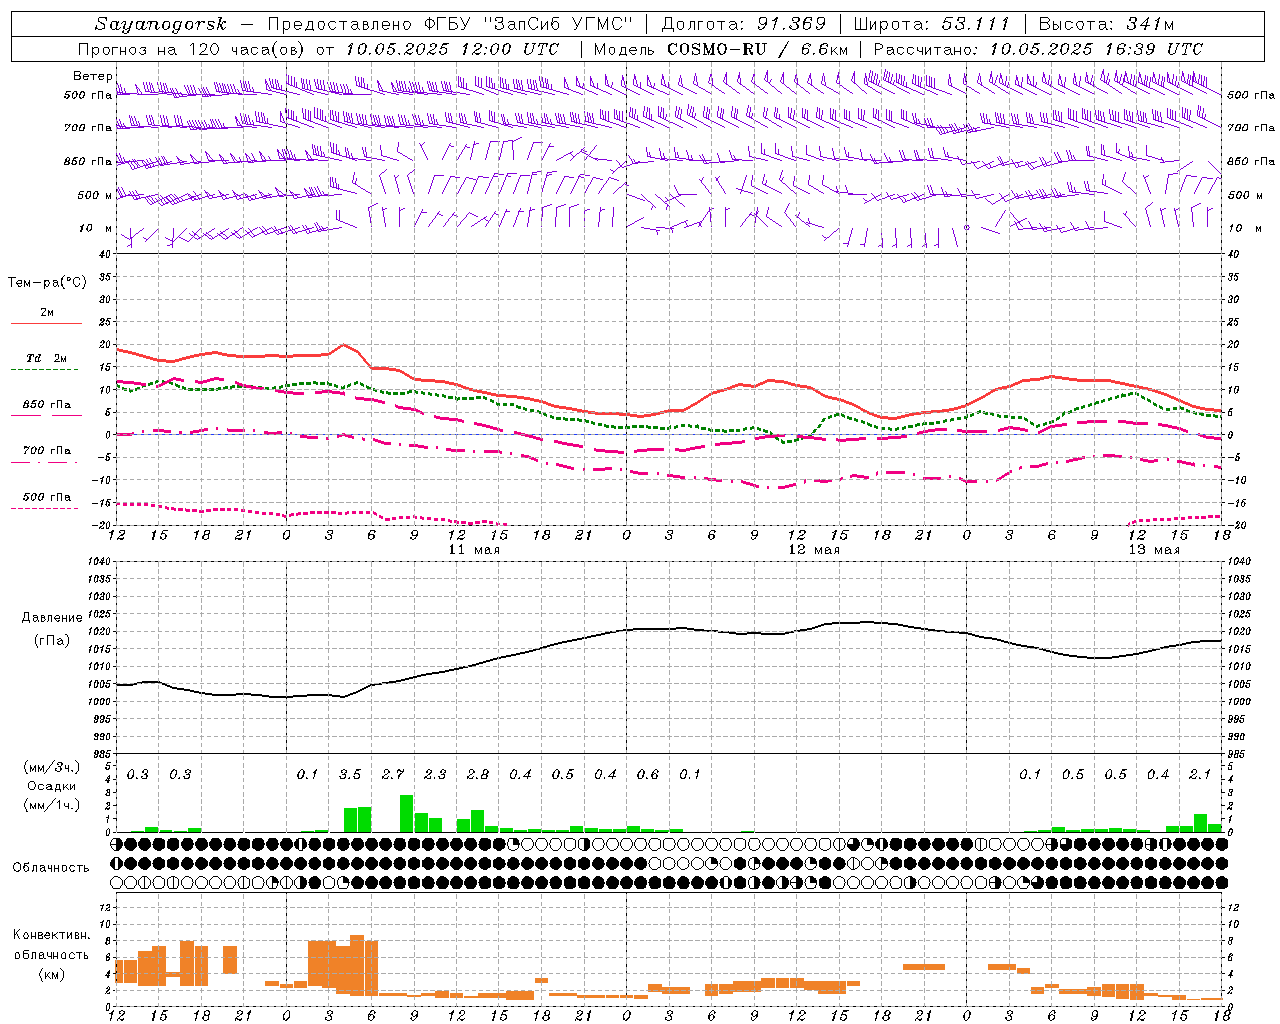1280x1024 pixels.
Task: Click the "Высота: 341м" header entry
Action: (1106, 24)
